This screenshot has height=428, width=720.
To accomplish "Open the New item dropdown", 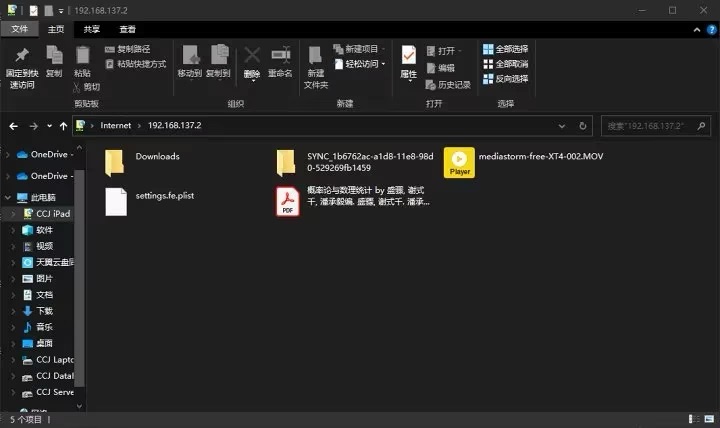I will 361,48.
